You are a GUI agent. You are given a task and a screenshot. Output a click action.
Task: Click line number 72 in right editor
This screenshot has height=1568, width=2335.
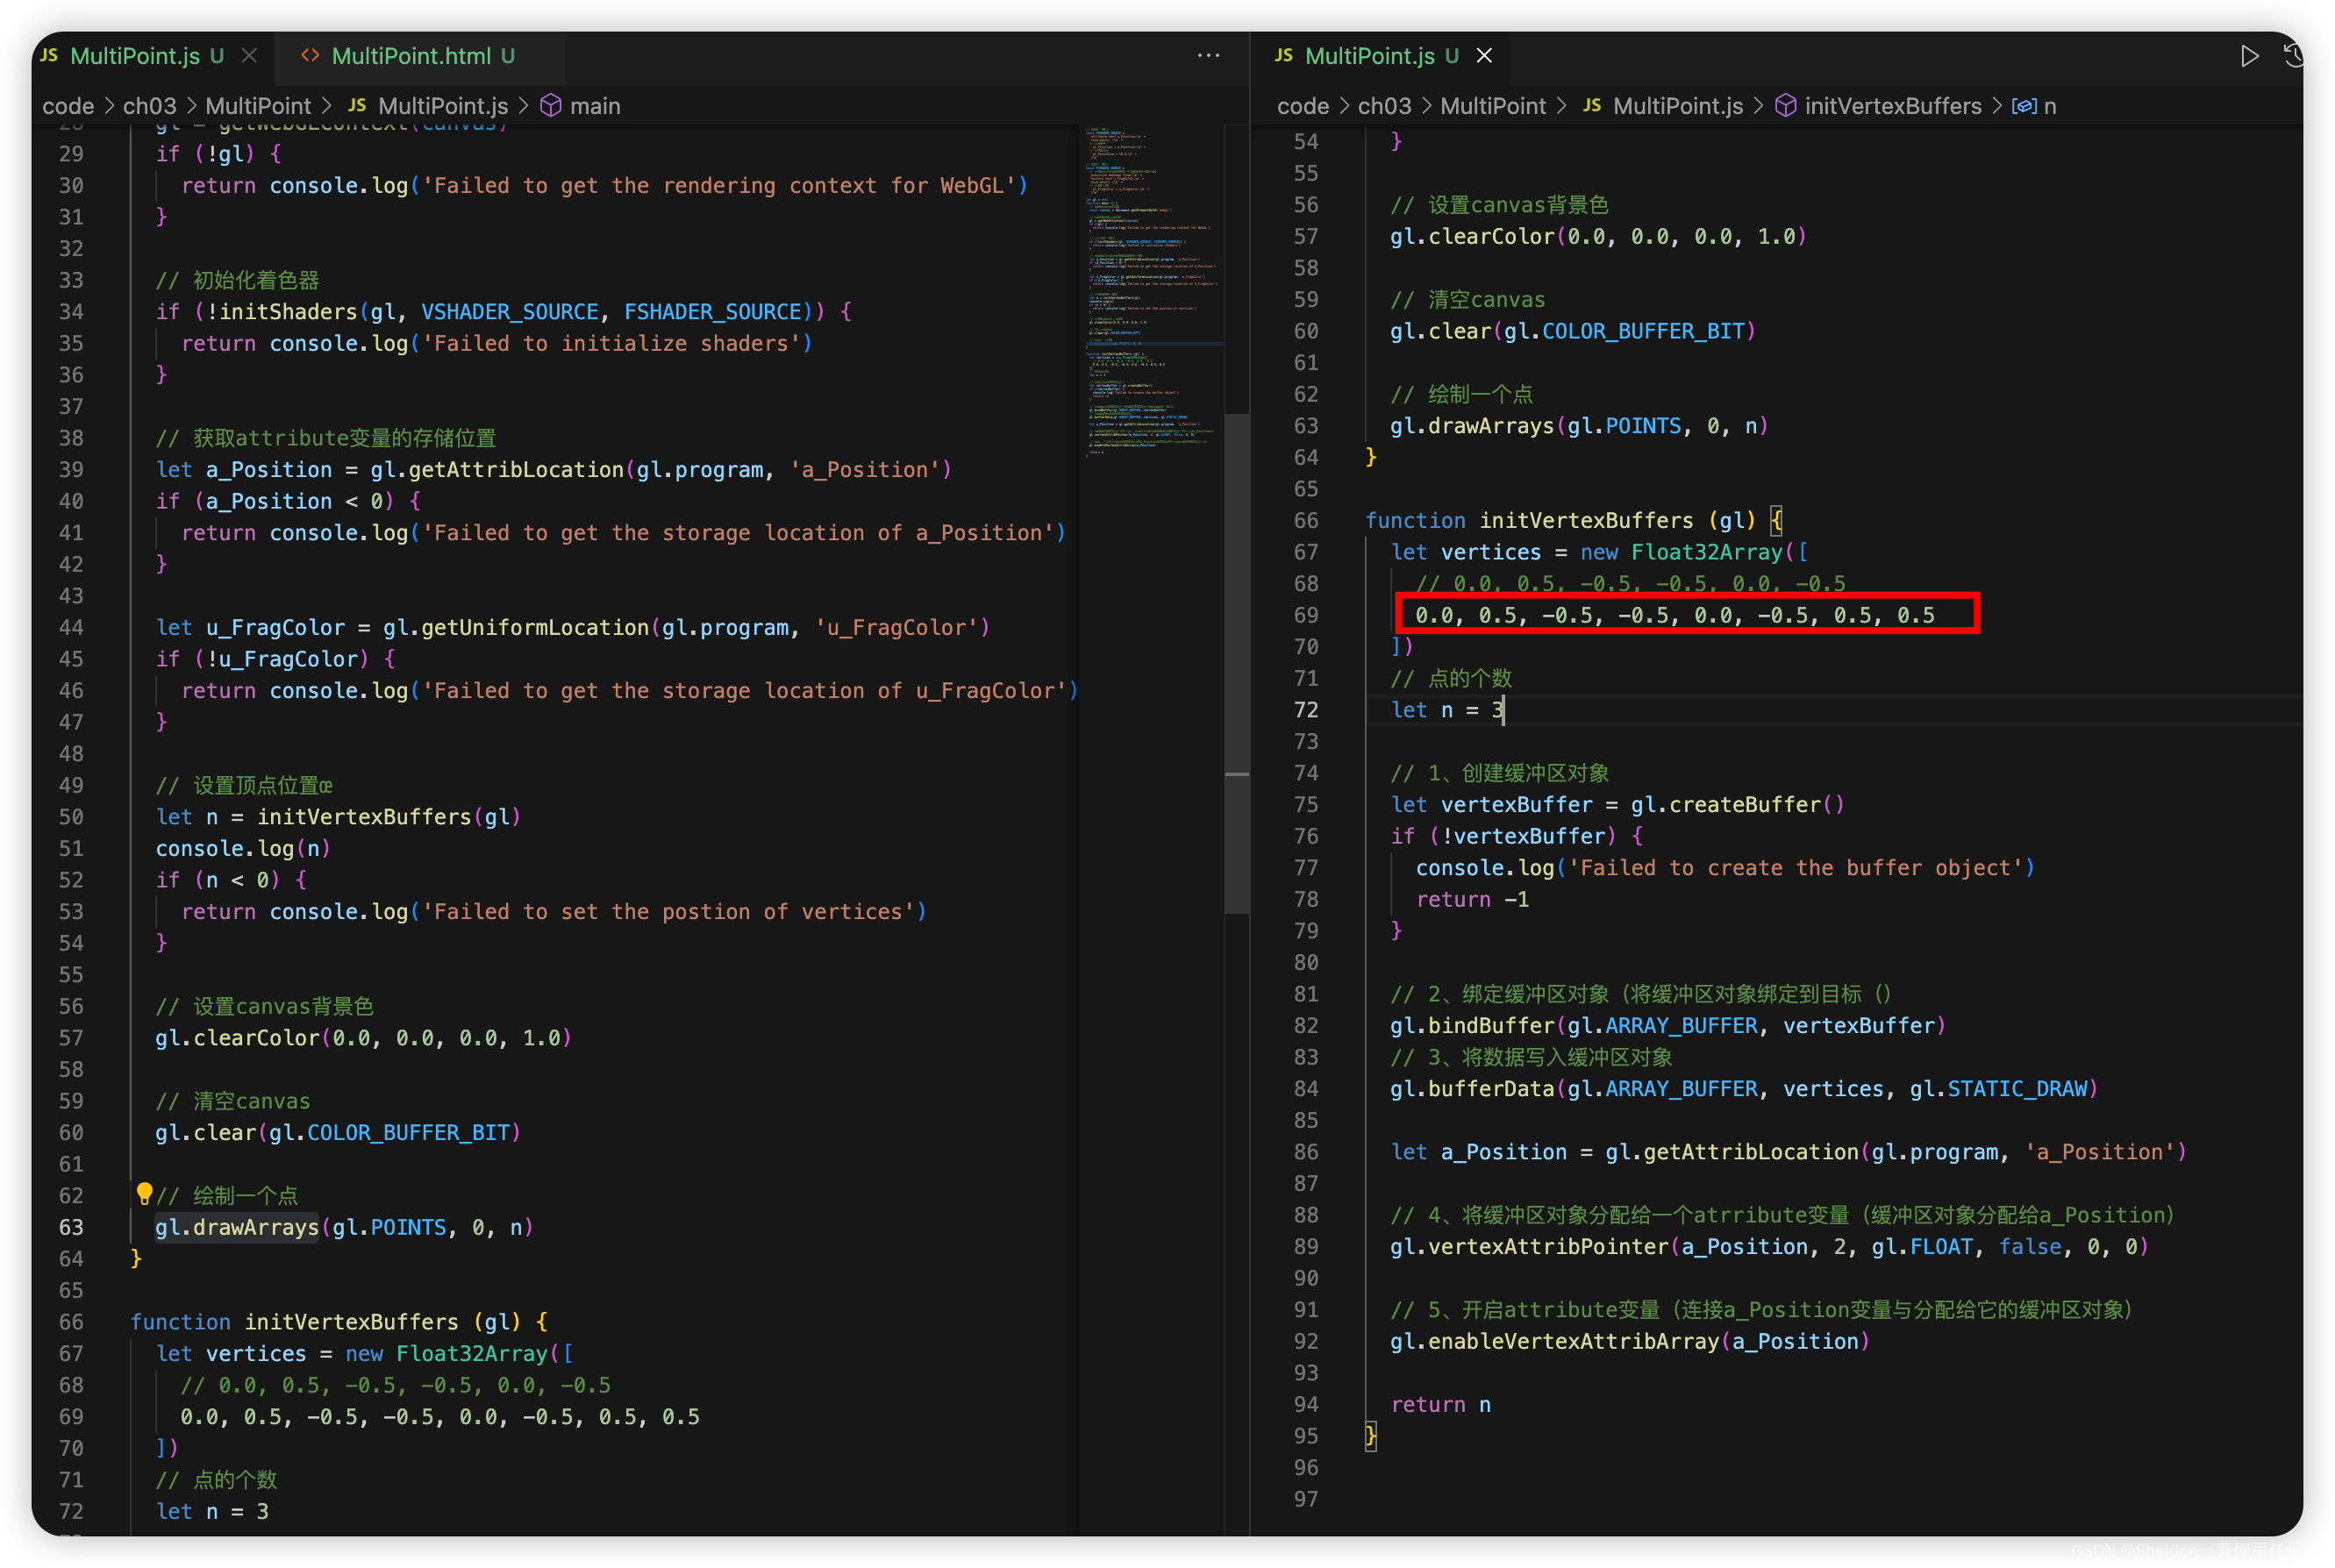1306,710
